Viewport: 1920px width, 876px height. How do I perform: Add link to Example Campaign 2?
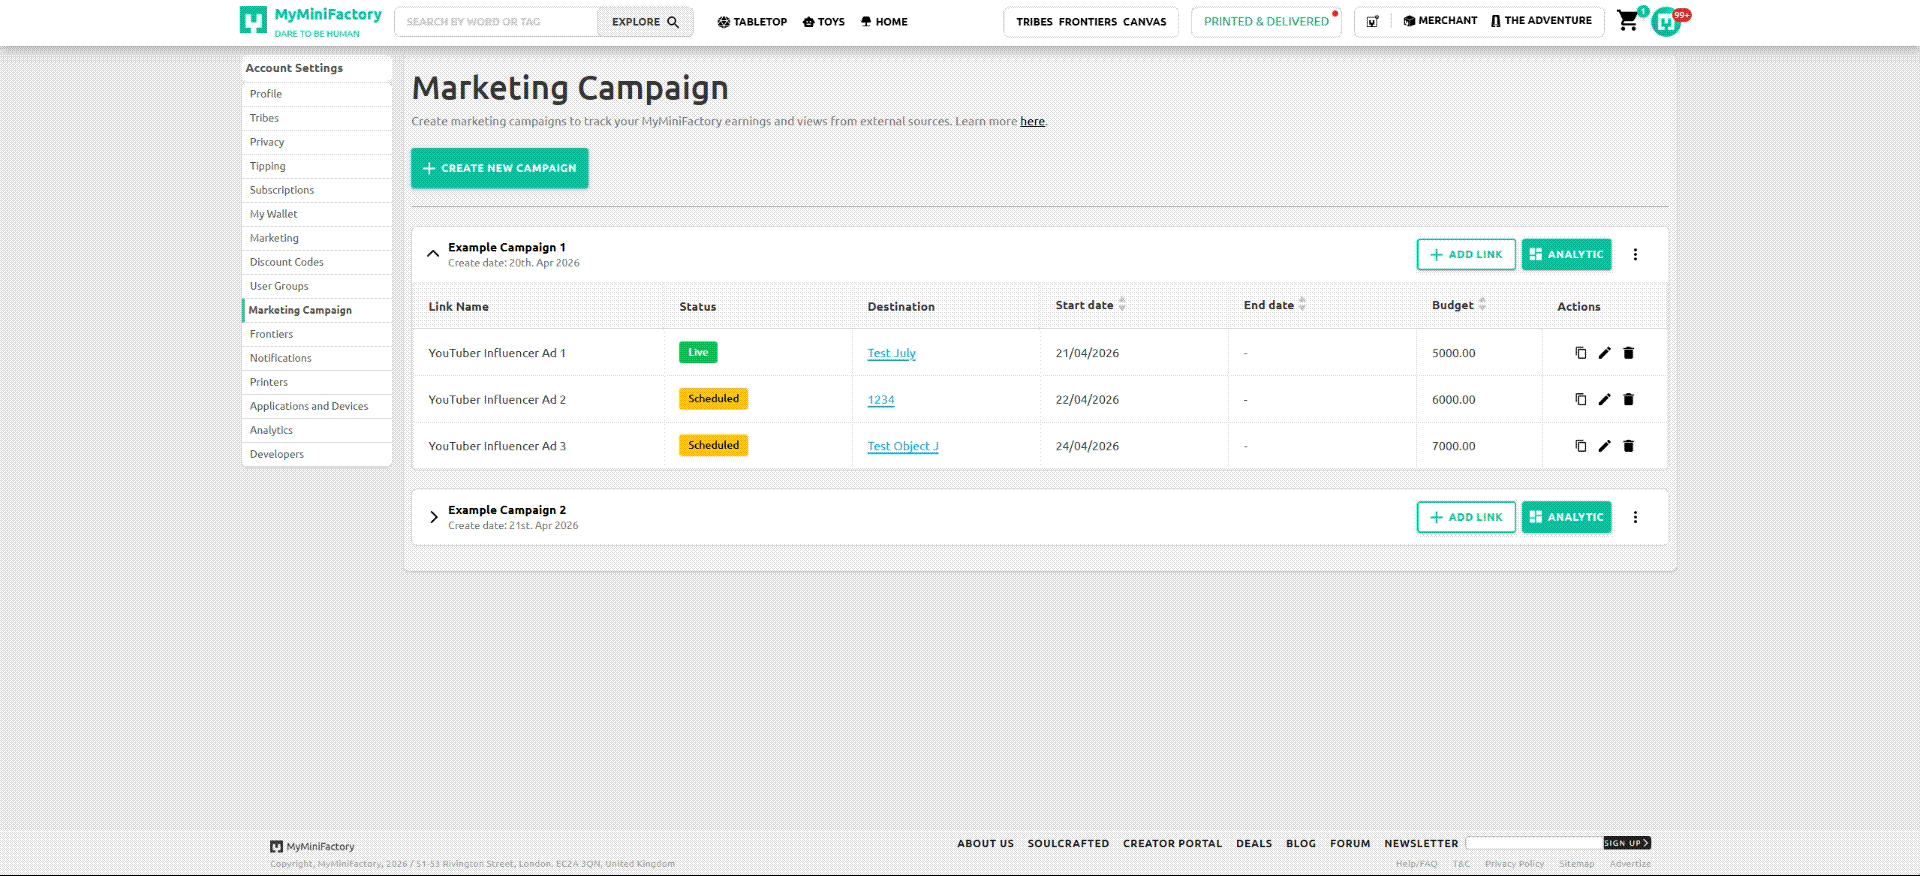[x=1466, y=517]
